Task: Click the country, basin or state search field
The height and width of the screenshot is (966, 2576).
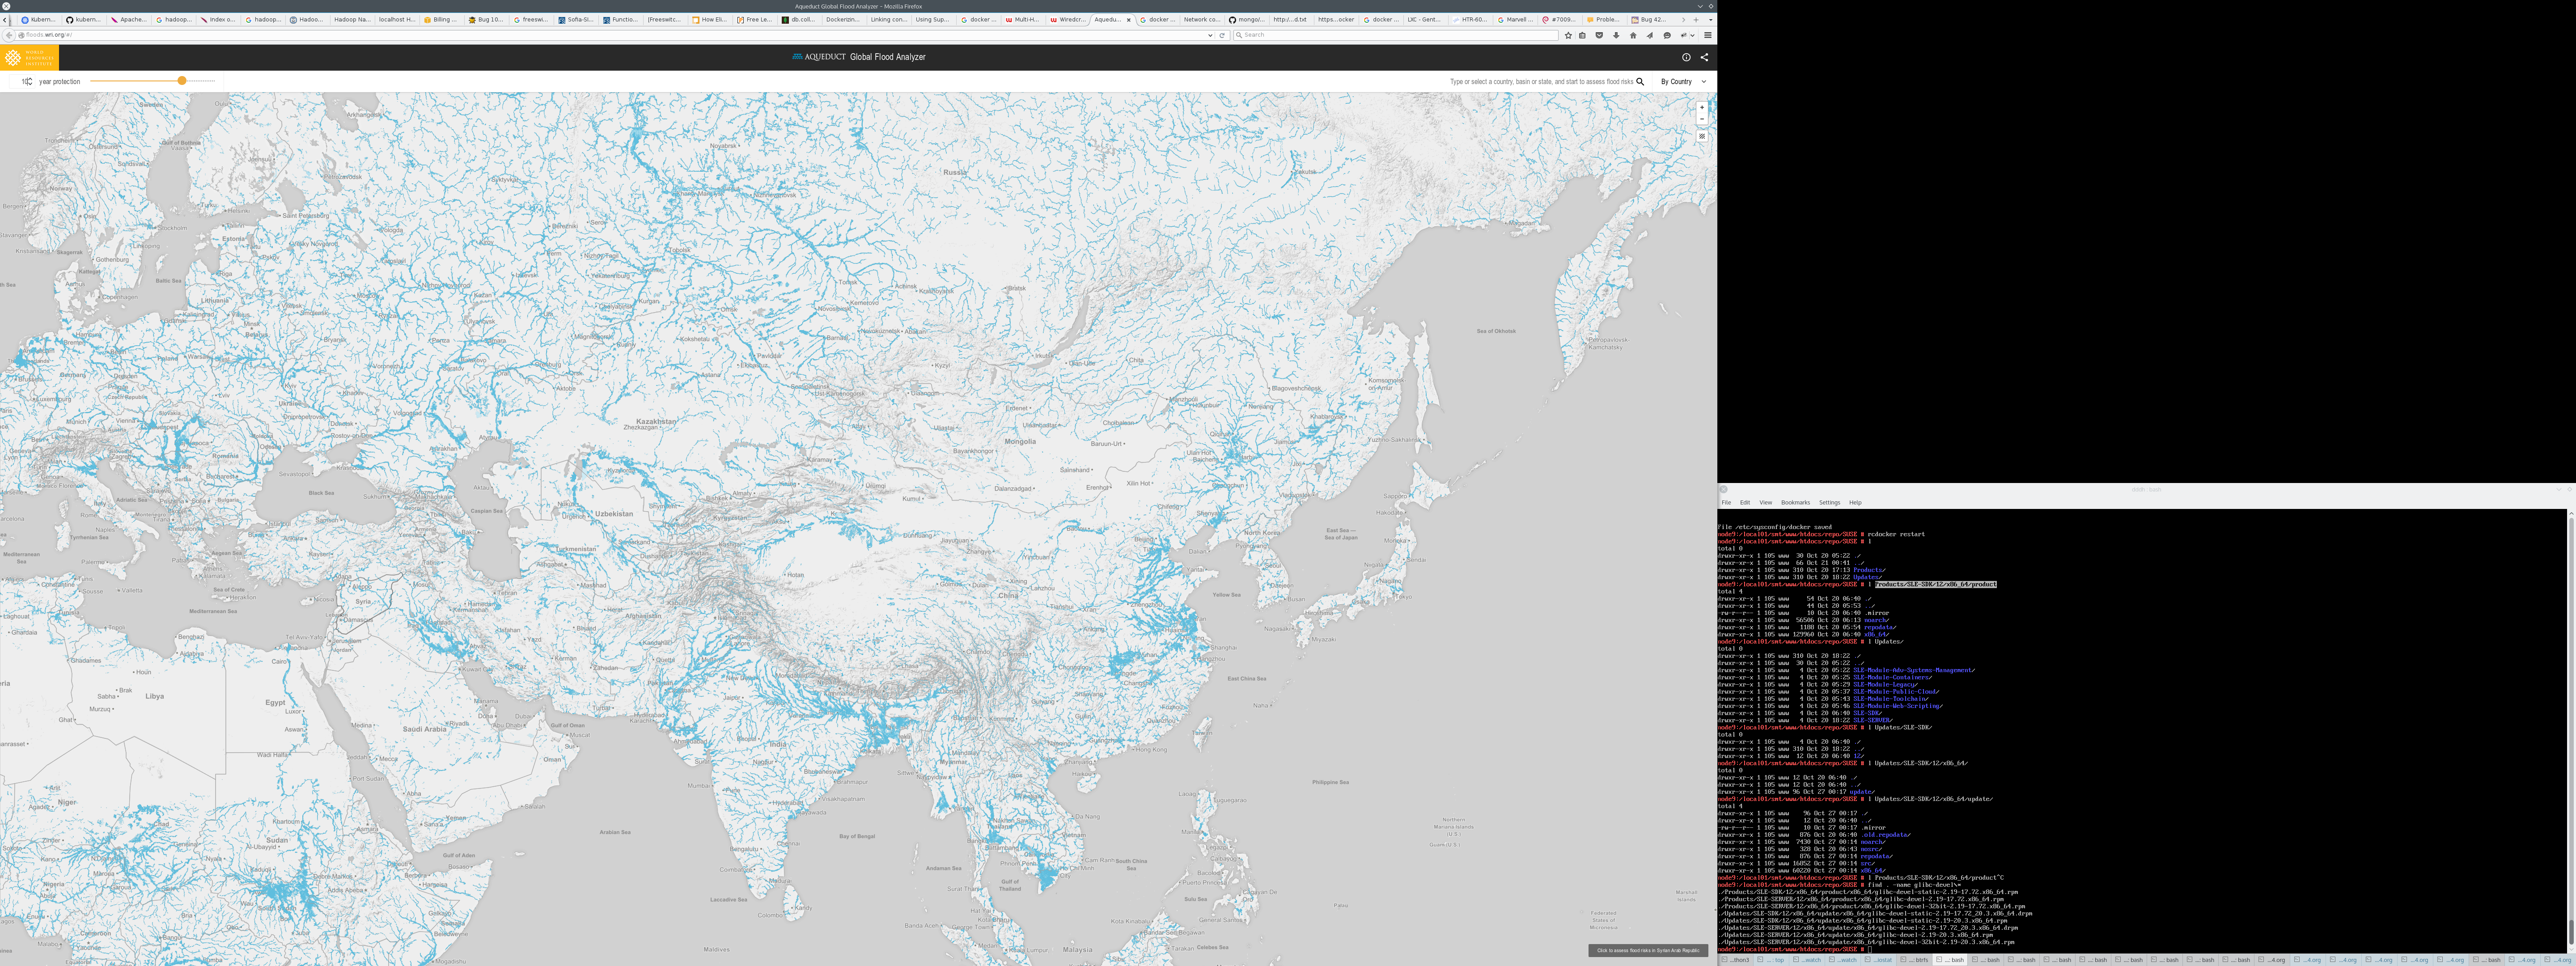Action: pyautogui.click(x=1541, y=82)
